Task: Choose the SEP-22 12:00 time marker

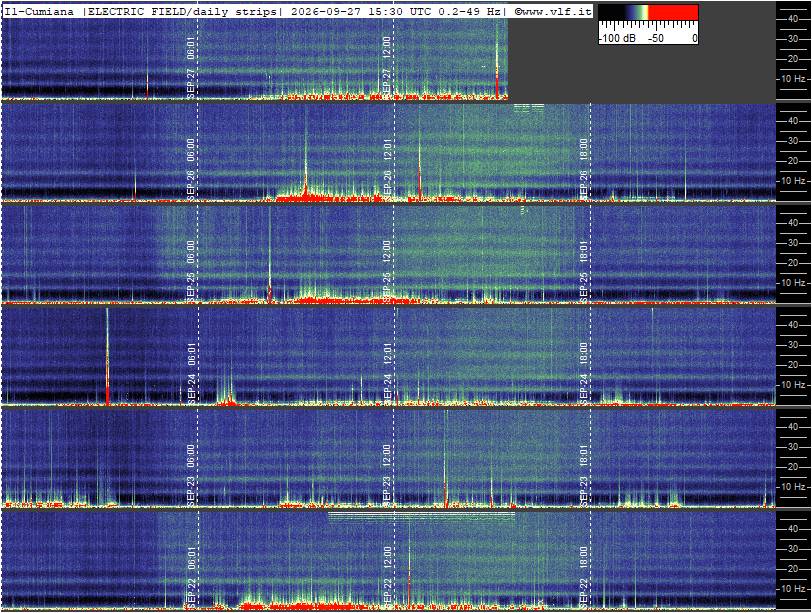Action: pos(386,577)
